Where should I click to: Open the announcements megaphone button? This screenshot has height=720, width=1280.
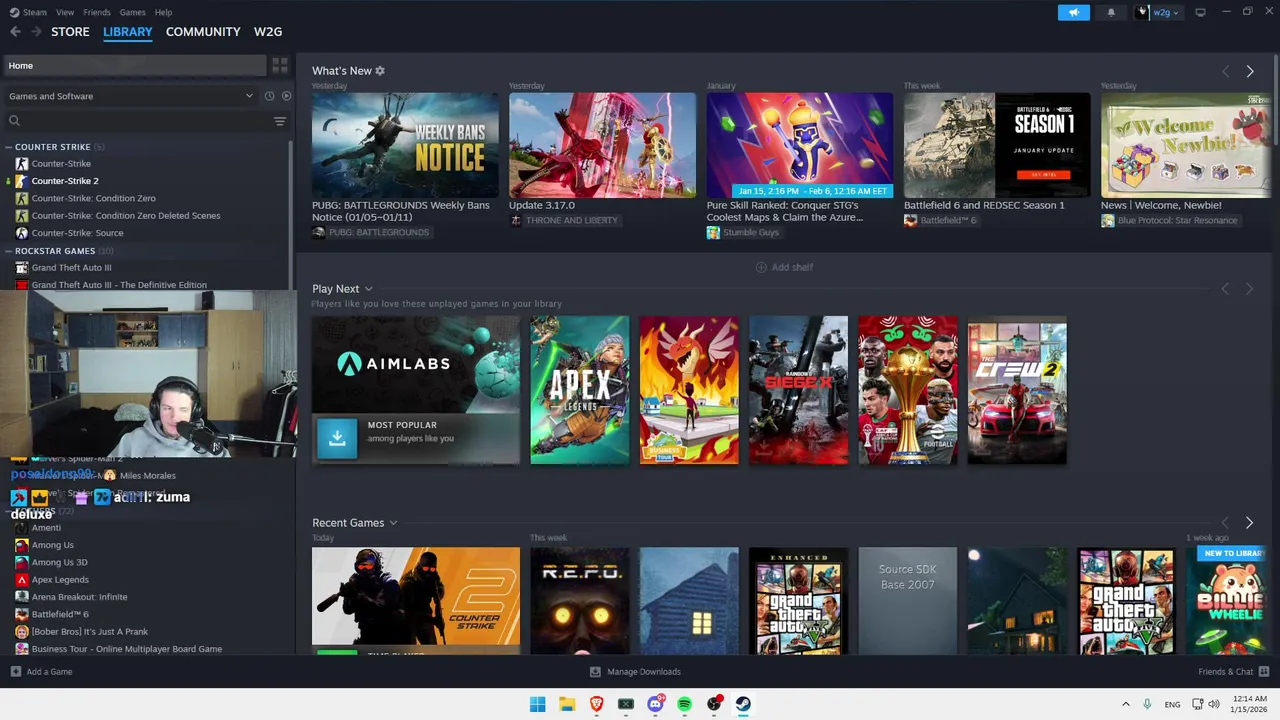[x=1073, y=12]
